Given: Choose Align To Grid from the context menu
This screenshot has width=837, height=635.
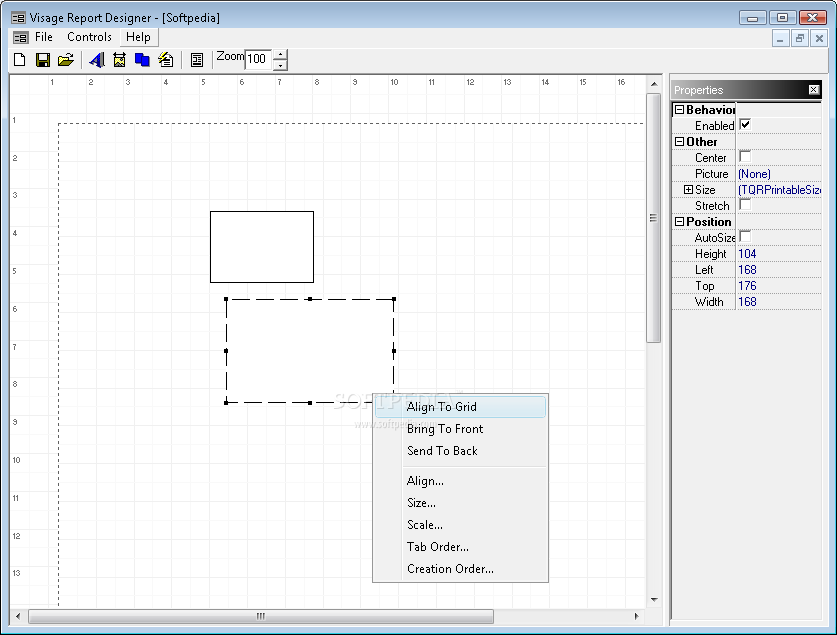Looking at the screenshot, I should click(460, 407).
